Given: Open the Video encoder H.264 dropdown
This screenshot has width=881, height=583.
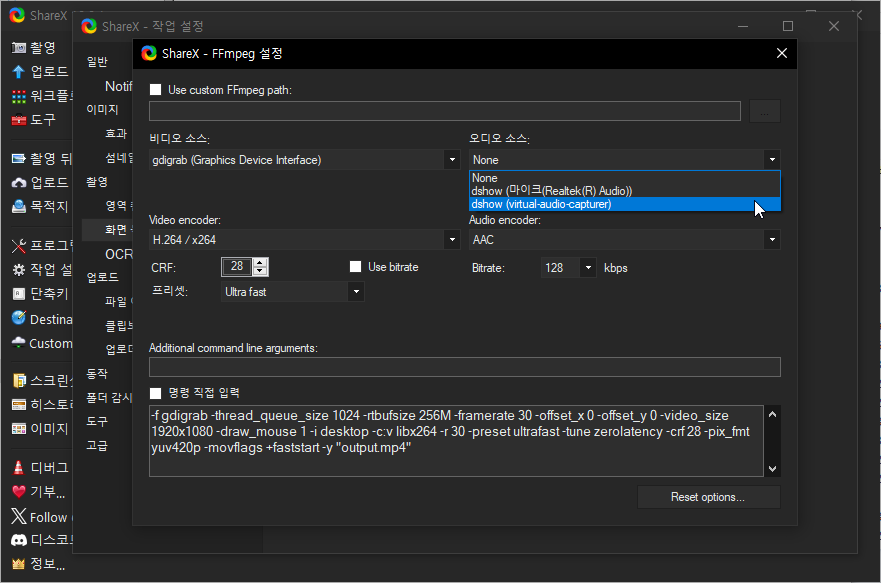Looking at the screenshot, I should point(305,240).
